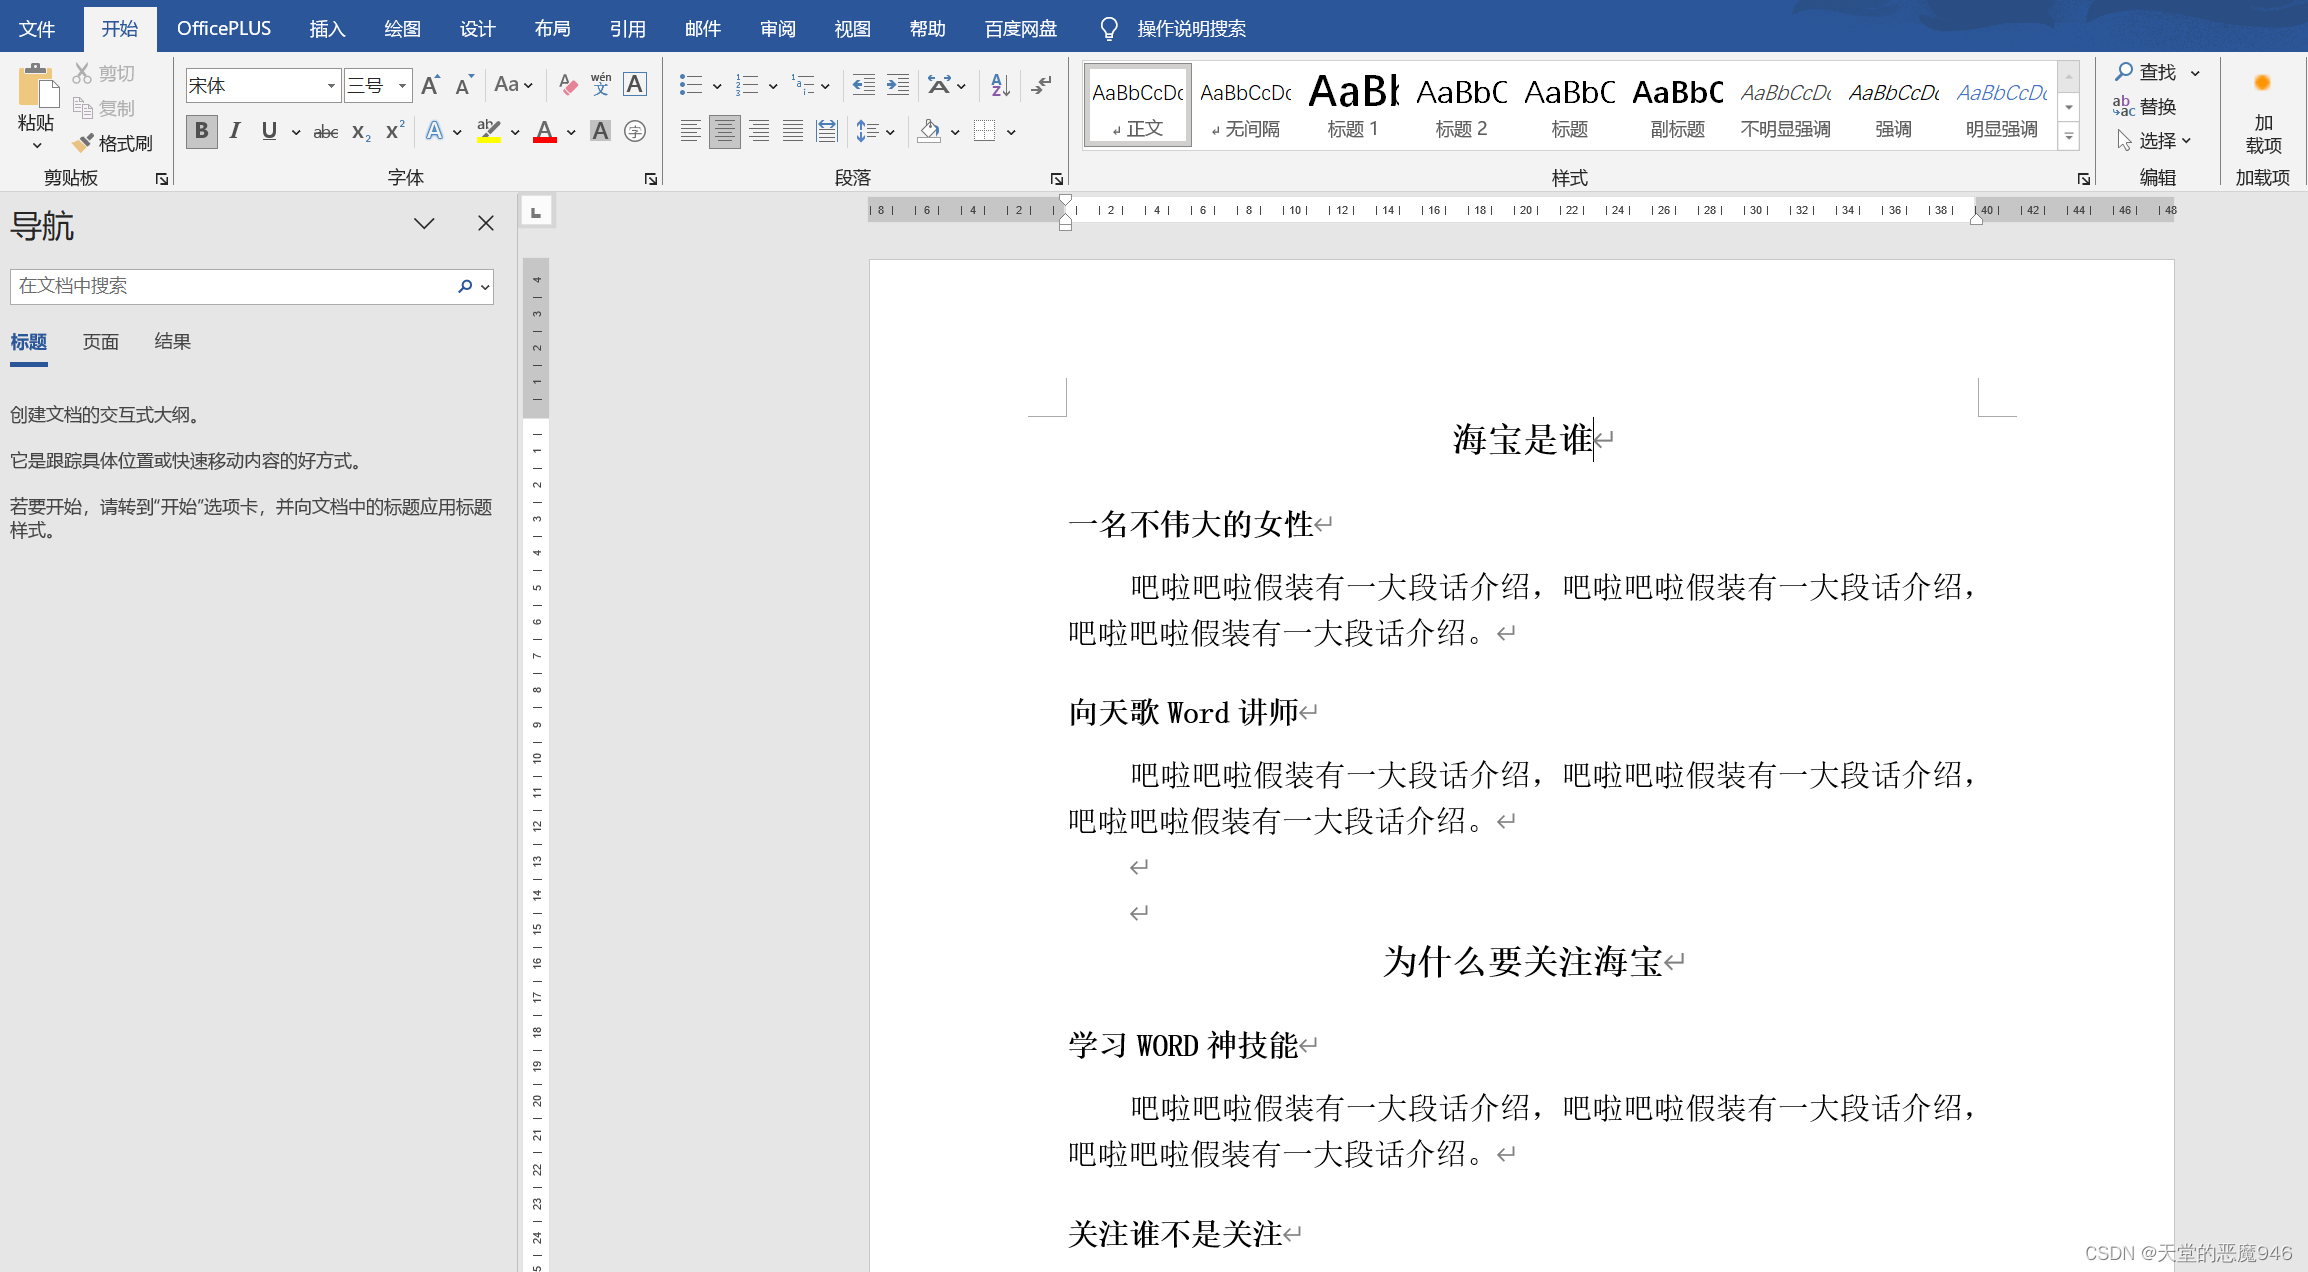Apply the 副标题 style
2308x1272 pixels.
pyautogui.click(x=1677, y=105)
